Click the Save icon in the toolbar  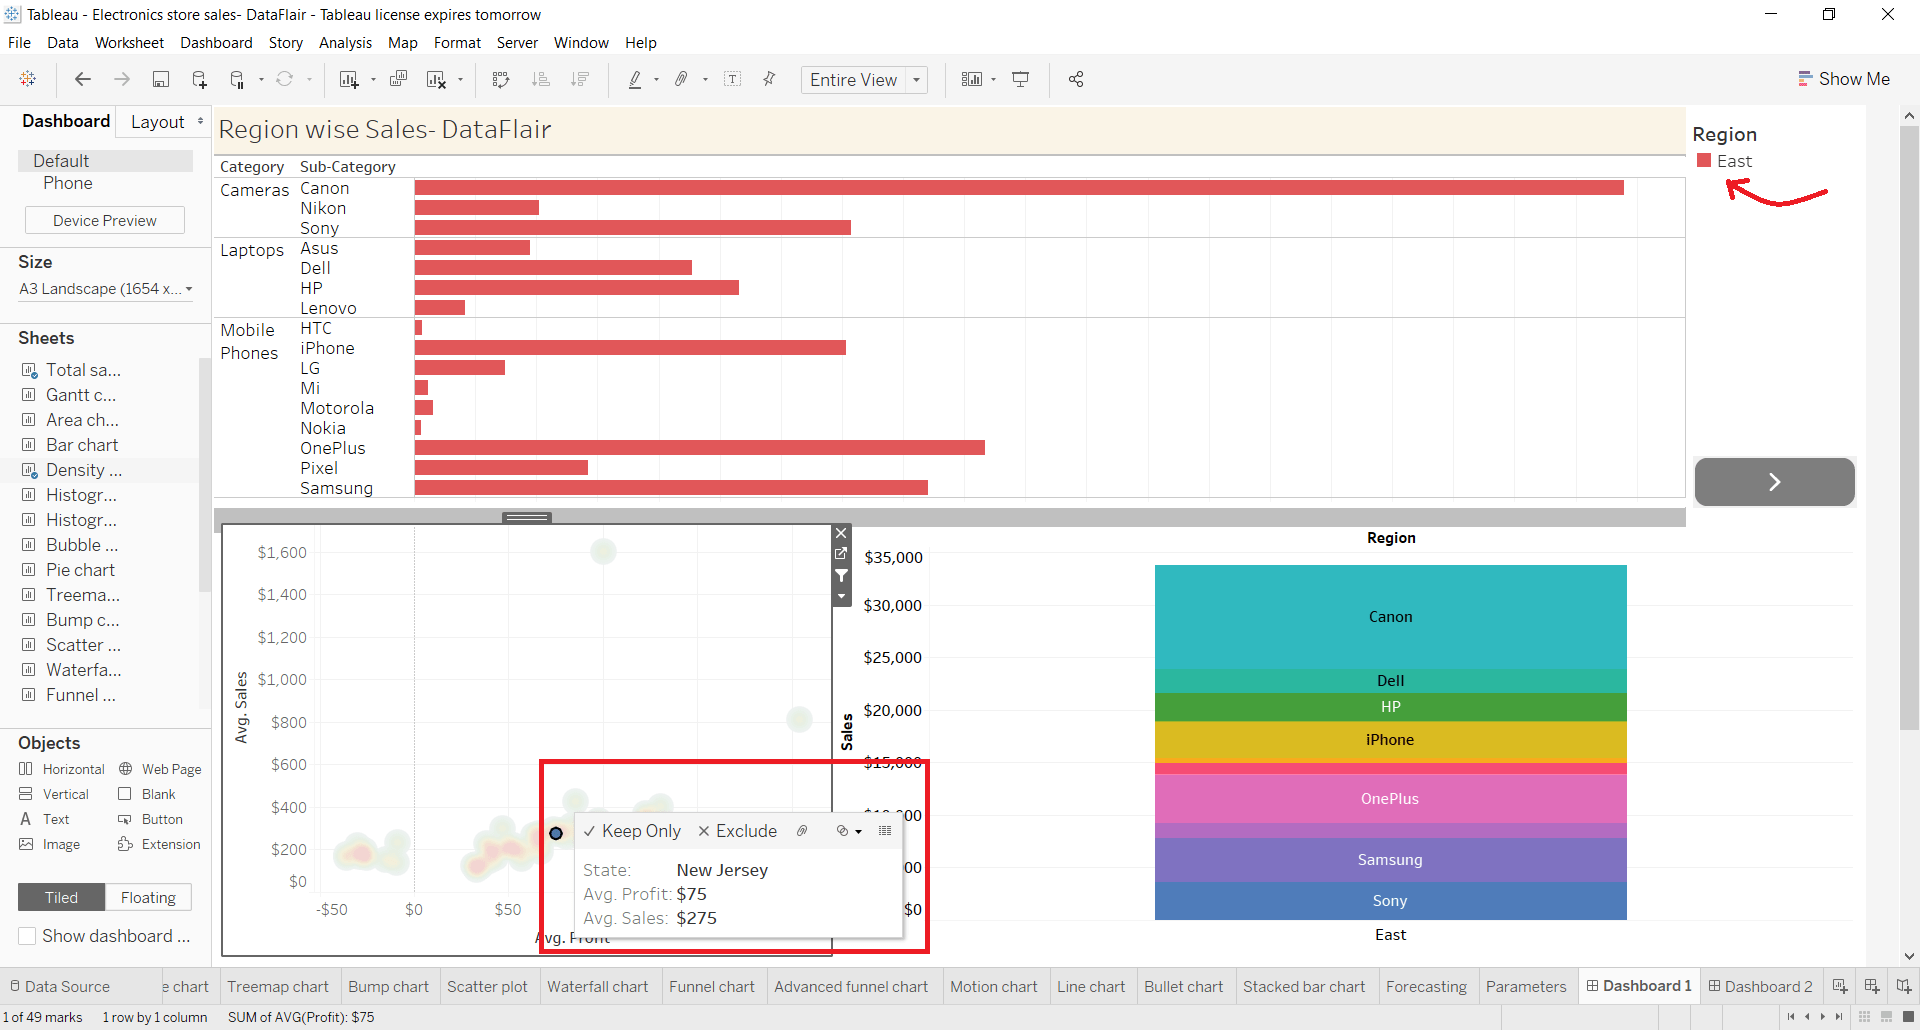pyautogui.click(x=160, y=79)
